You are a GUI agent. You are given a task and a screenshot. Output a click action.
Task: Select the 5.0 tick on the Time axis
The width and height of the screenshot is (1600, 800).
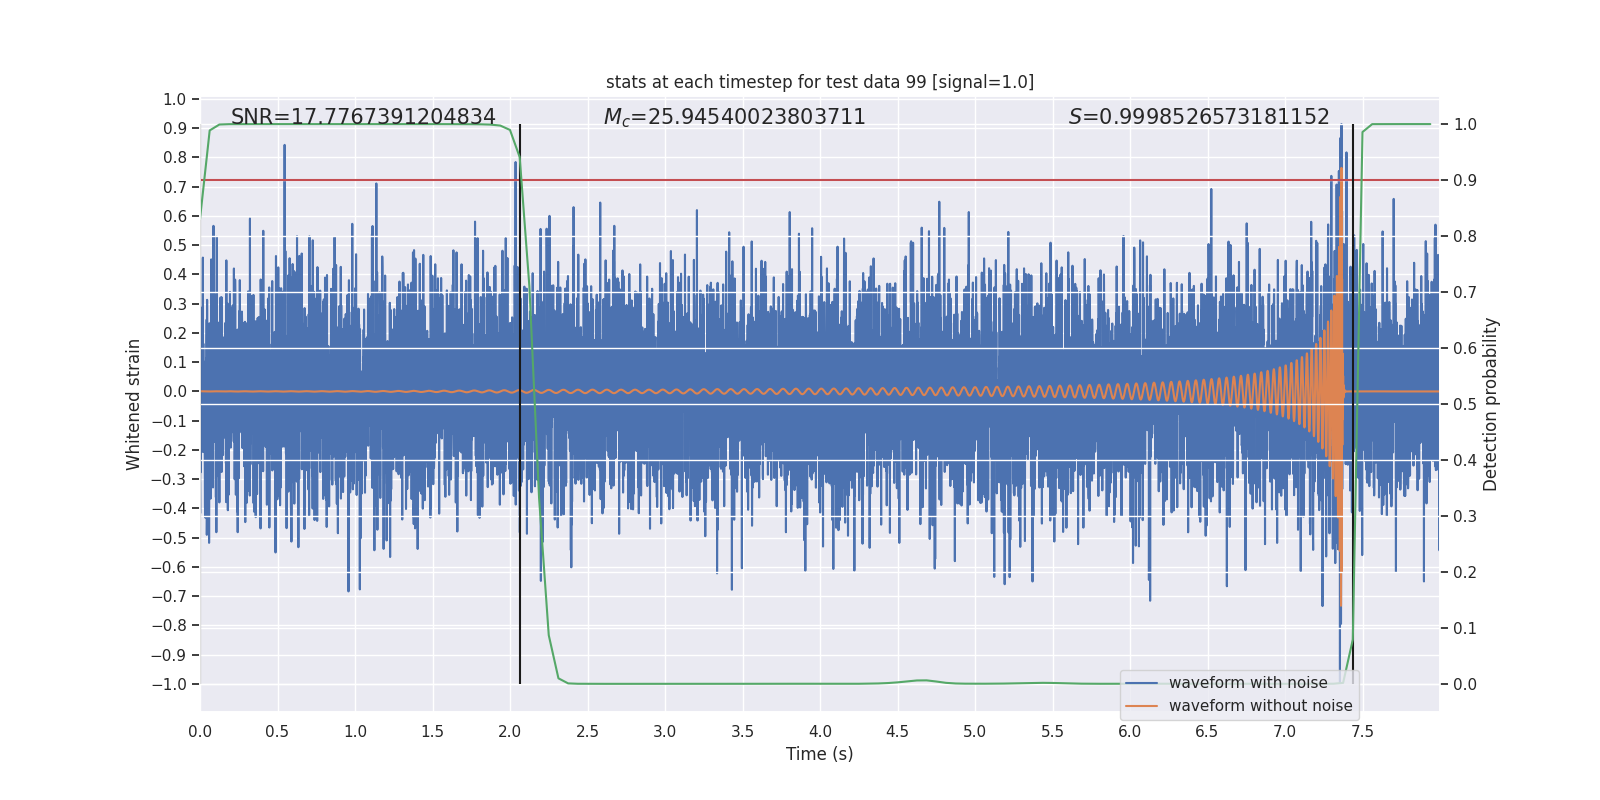(975, 731)
